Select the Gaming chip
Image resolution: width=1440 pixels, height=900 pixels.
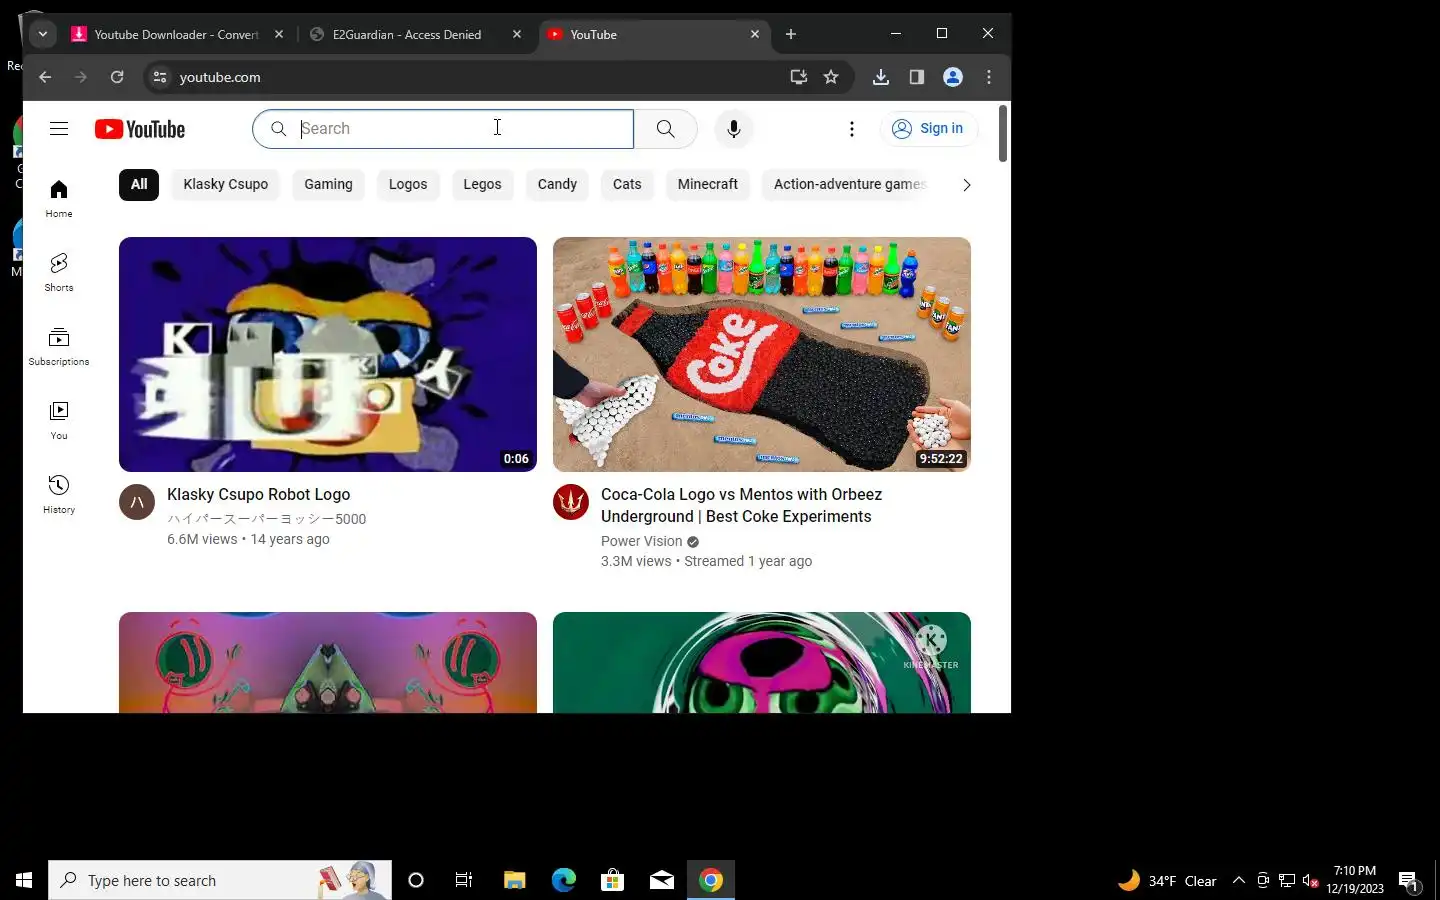click(x=328, y=184)
